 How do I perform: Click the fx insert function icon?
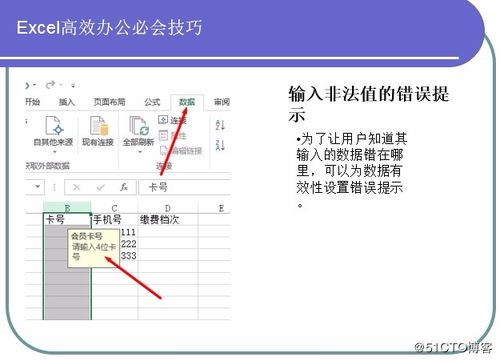(124, 187)
